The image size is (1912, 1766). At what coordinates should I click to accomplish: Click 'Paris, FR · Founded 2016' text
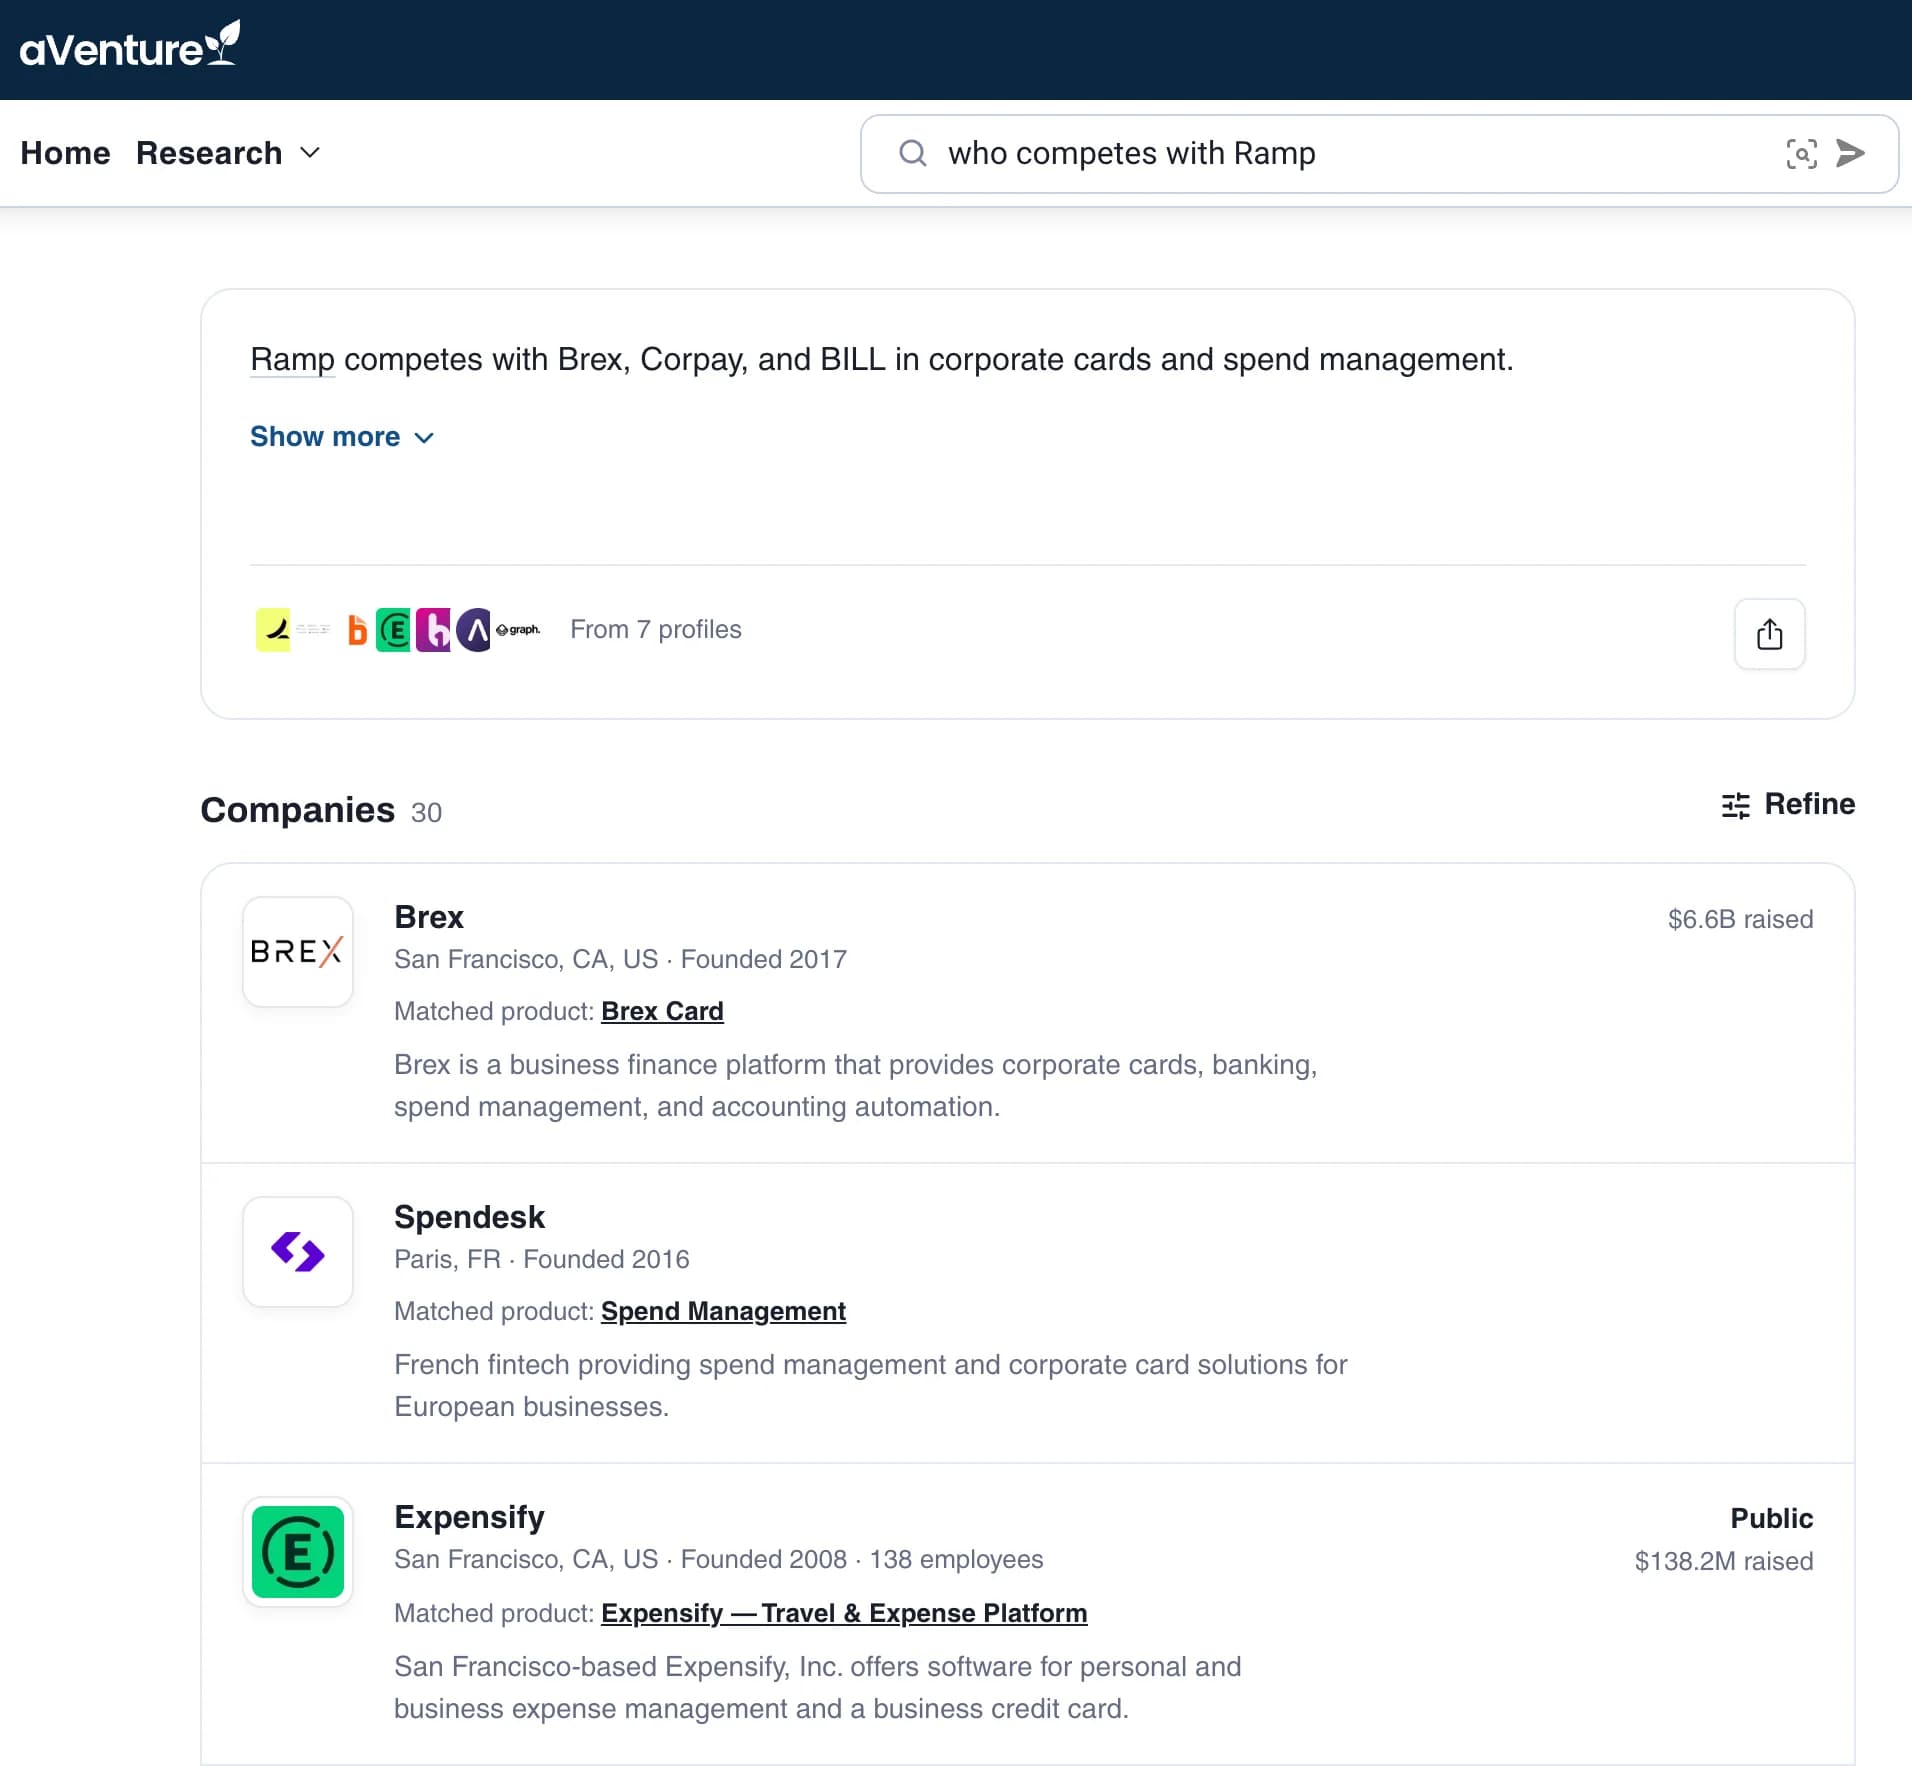point(541,1259)
